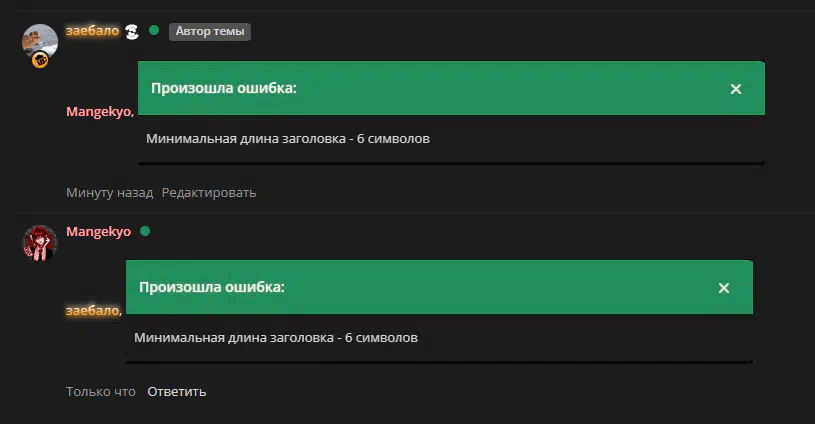The image size is (815, 424).
Task: Click Произошла ошибка header in заебало's post
Action: click(224, 88)
